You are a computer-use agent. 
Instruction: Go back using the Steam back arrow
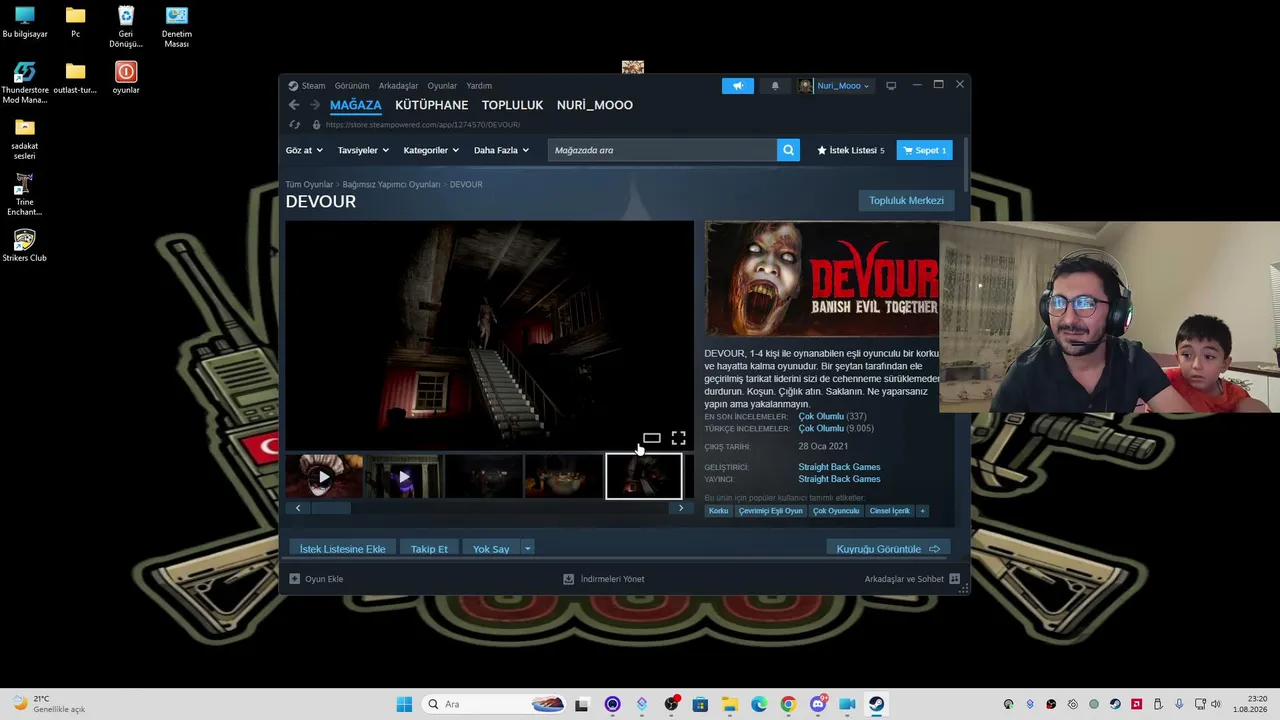pyautogui.click(x=294, y=105)
